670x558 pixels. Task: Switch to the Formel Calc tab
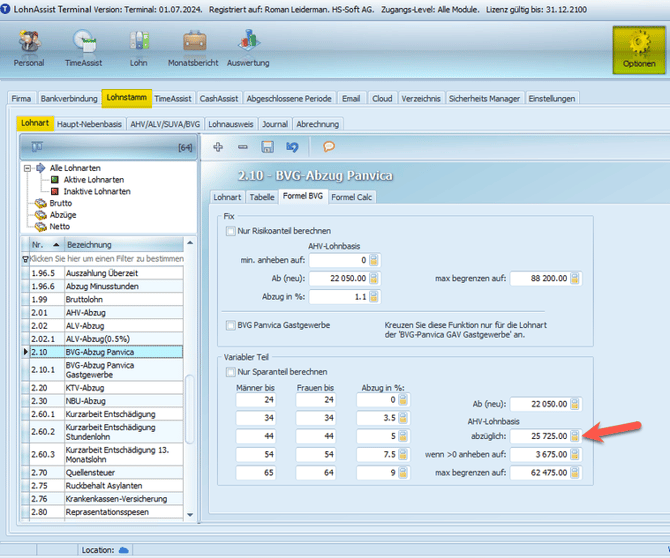(351, 197)
